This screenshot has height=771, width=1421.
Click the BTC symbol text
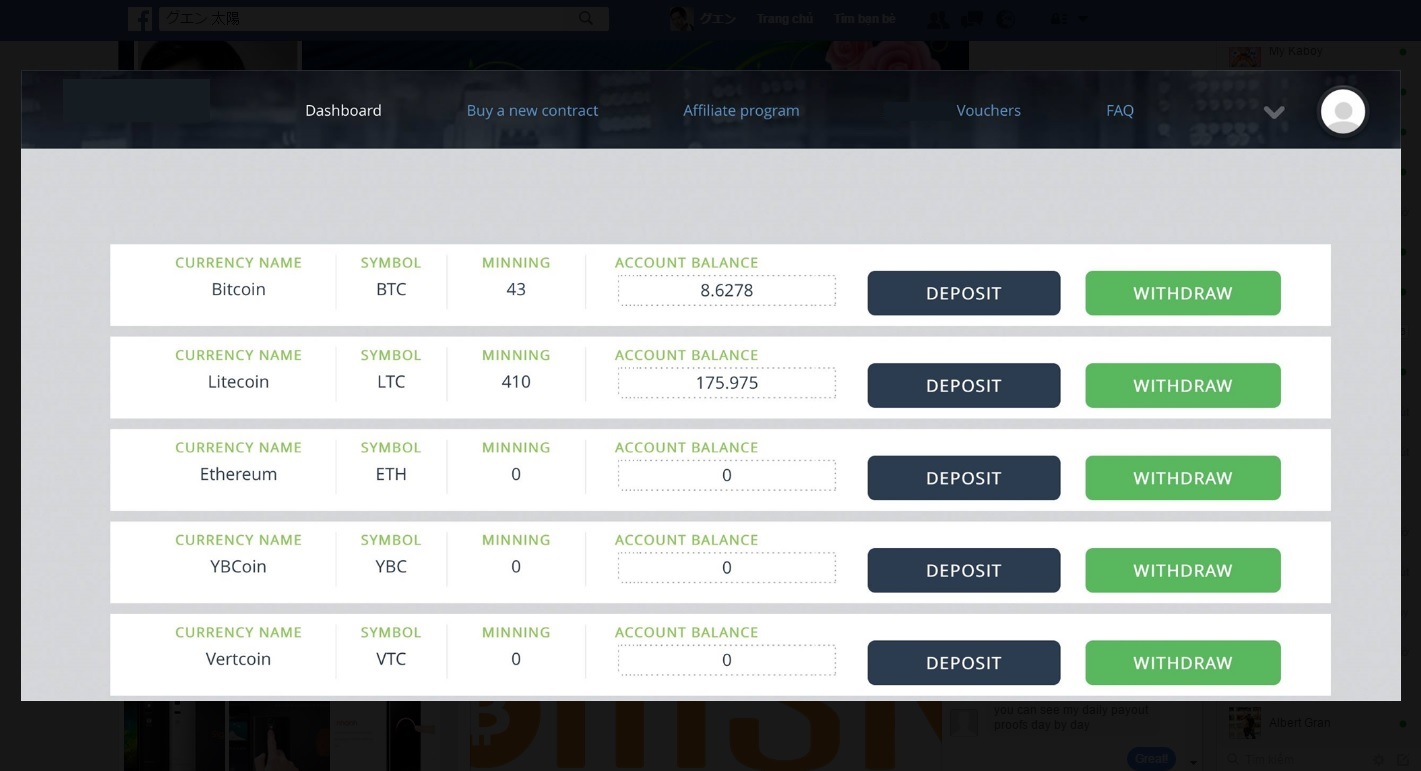(x=391, y=289)
